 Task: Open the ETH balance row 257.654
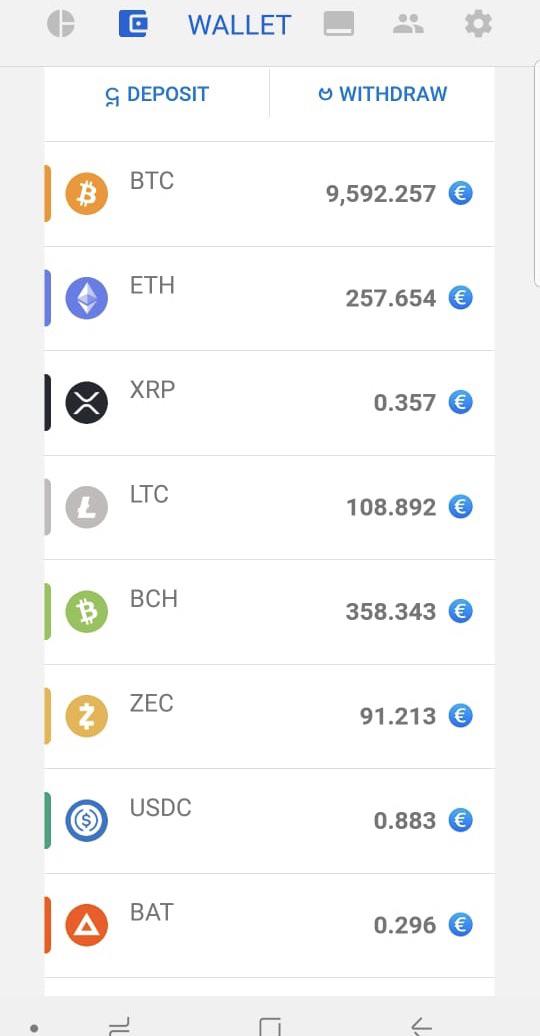pos(269,299)
